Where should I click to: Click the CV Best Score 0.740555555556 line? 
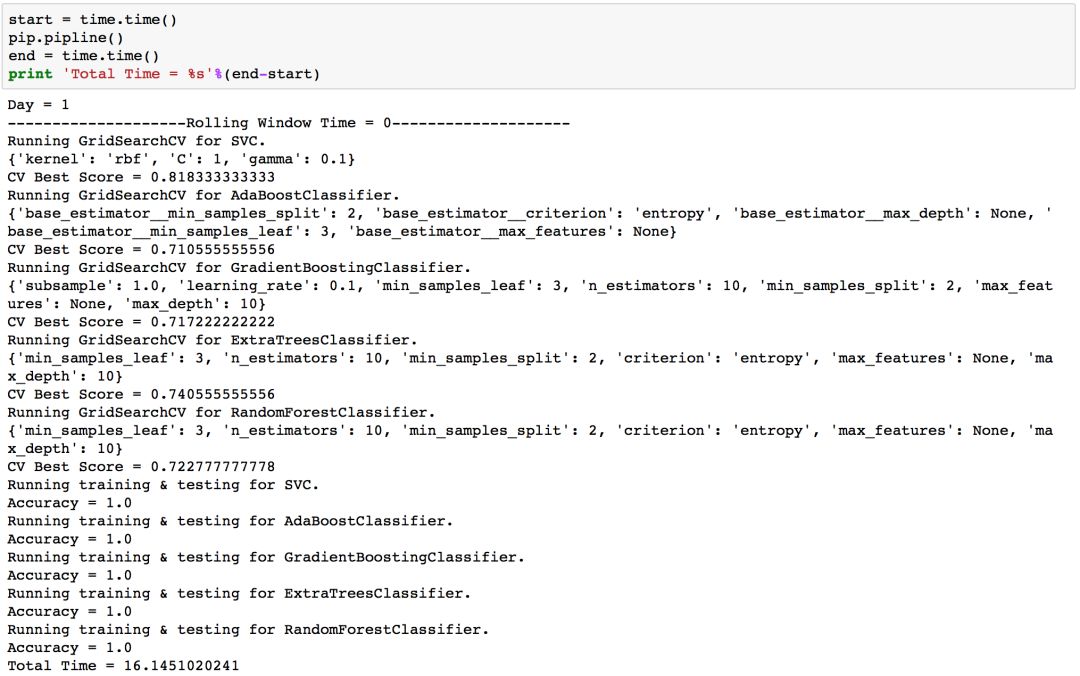(141, 394)
